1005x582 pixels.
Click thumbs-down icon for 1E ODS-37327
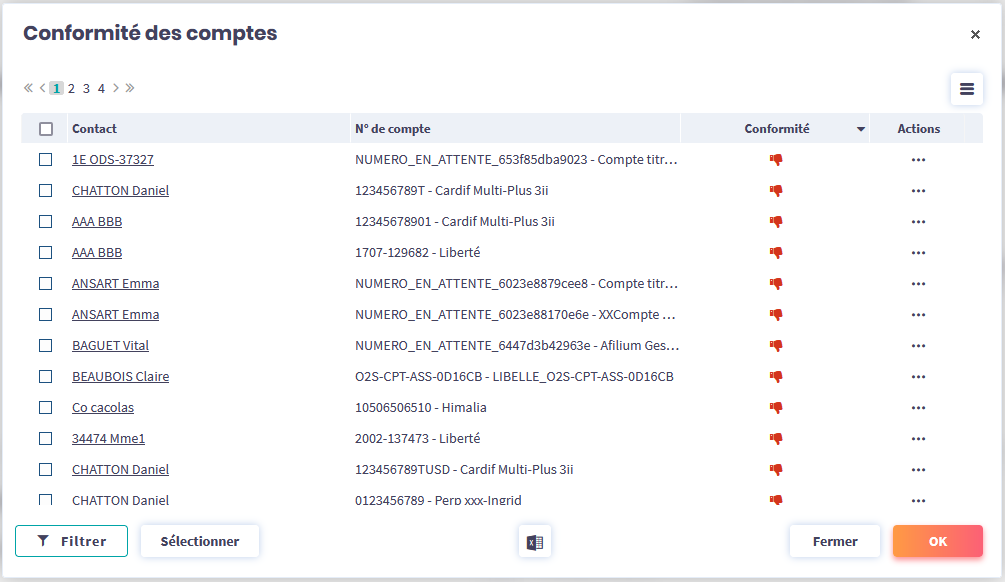pyautogui.click(x=775, y=160)
